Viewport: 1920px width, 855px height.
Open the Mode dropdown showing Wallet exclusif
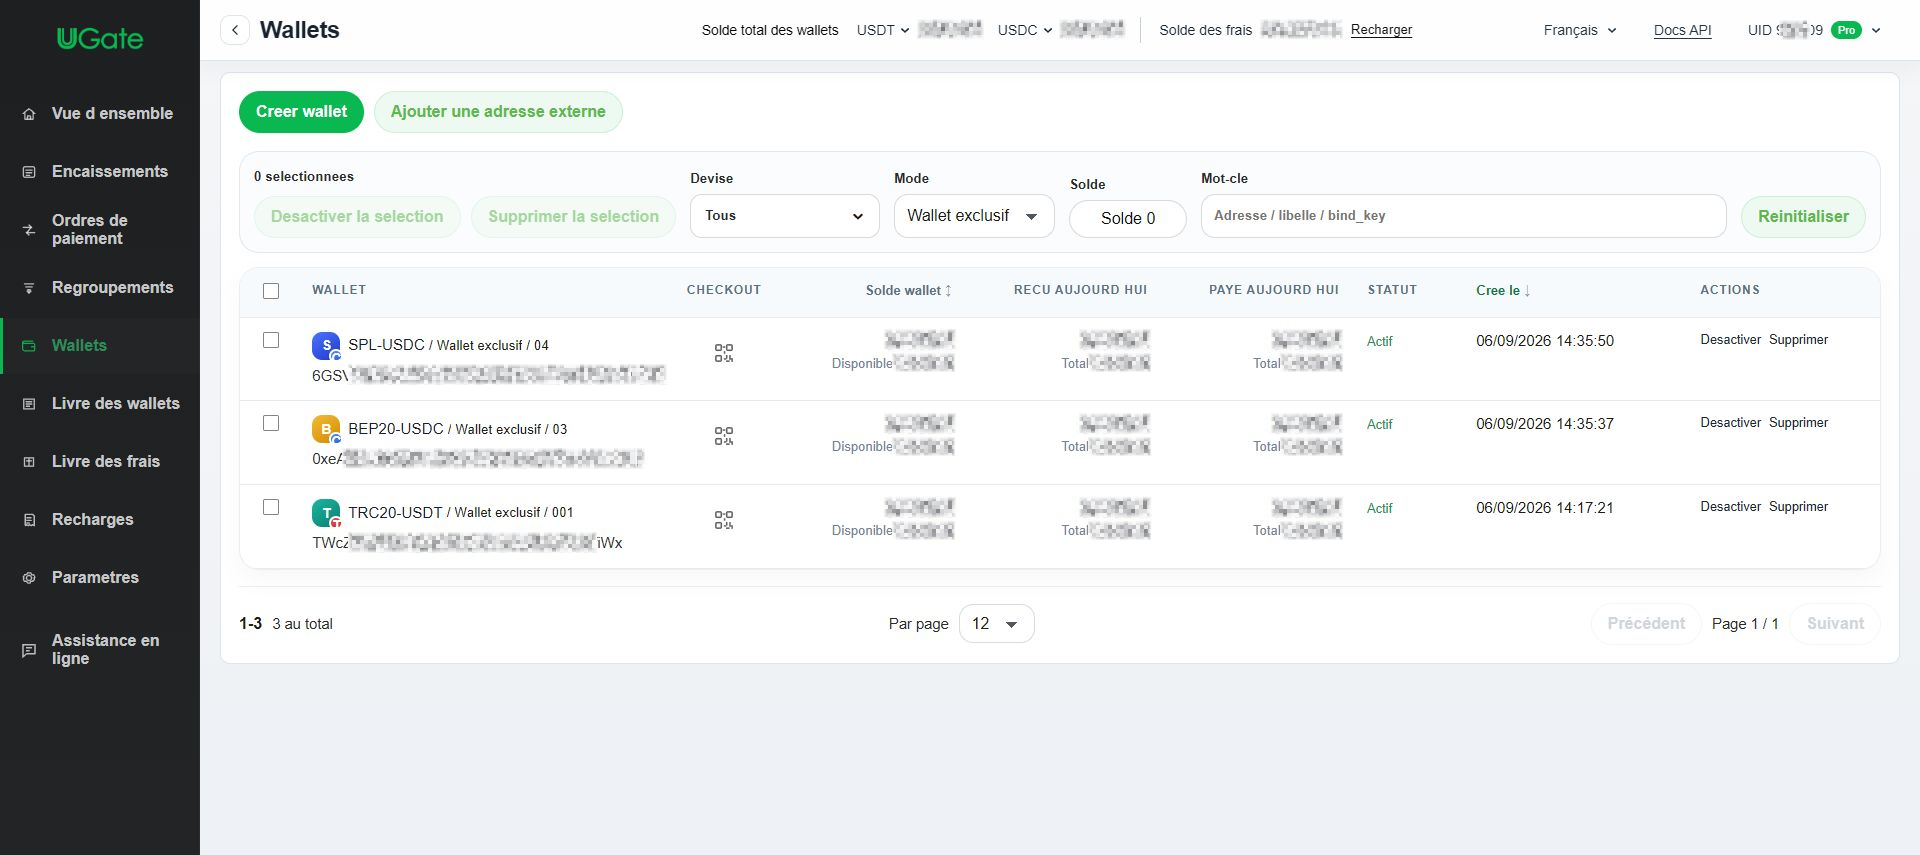974,216
